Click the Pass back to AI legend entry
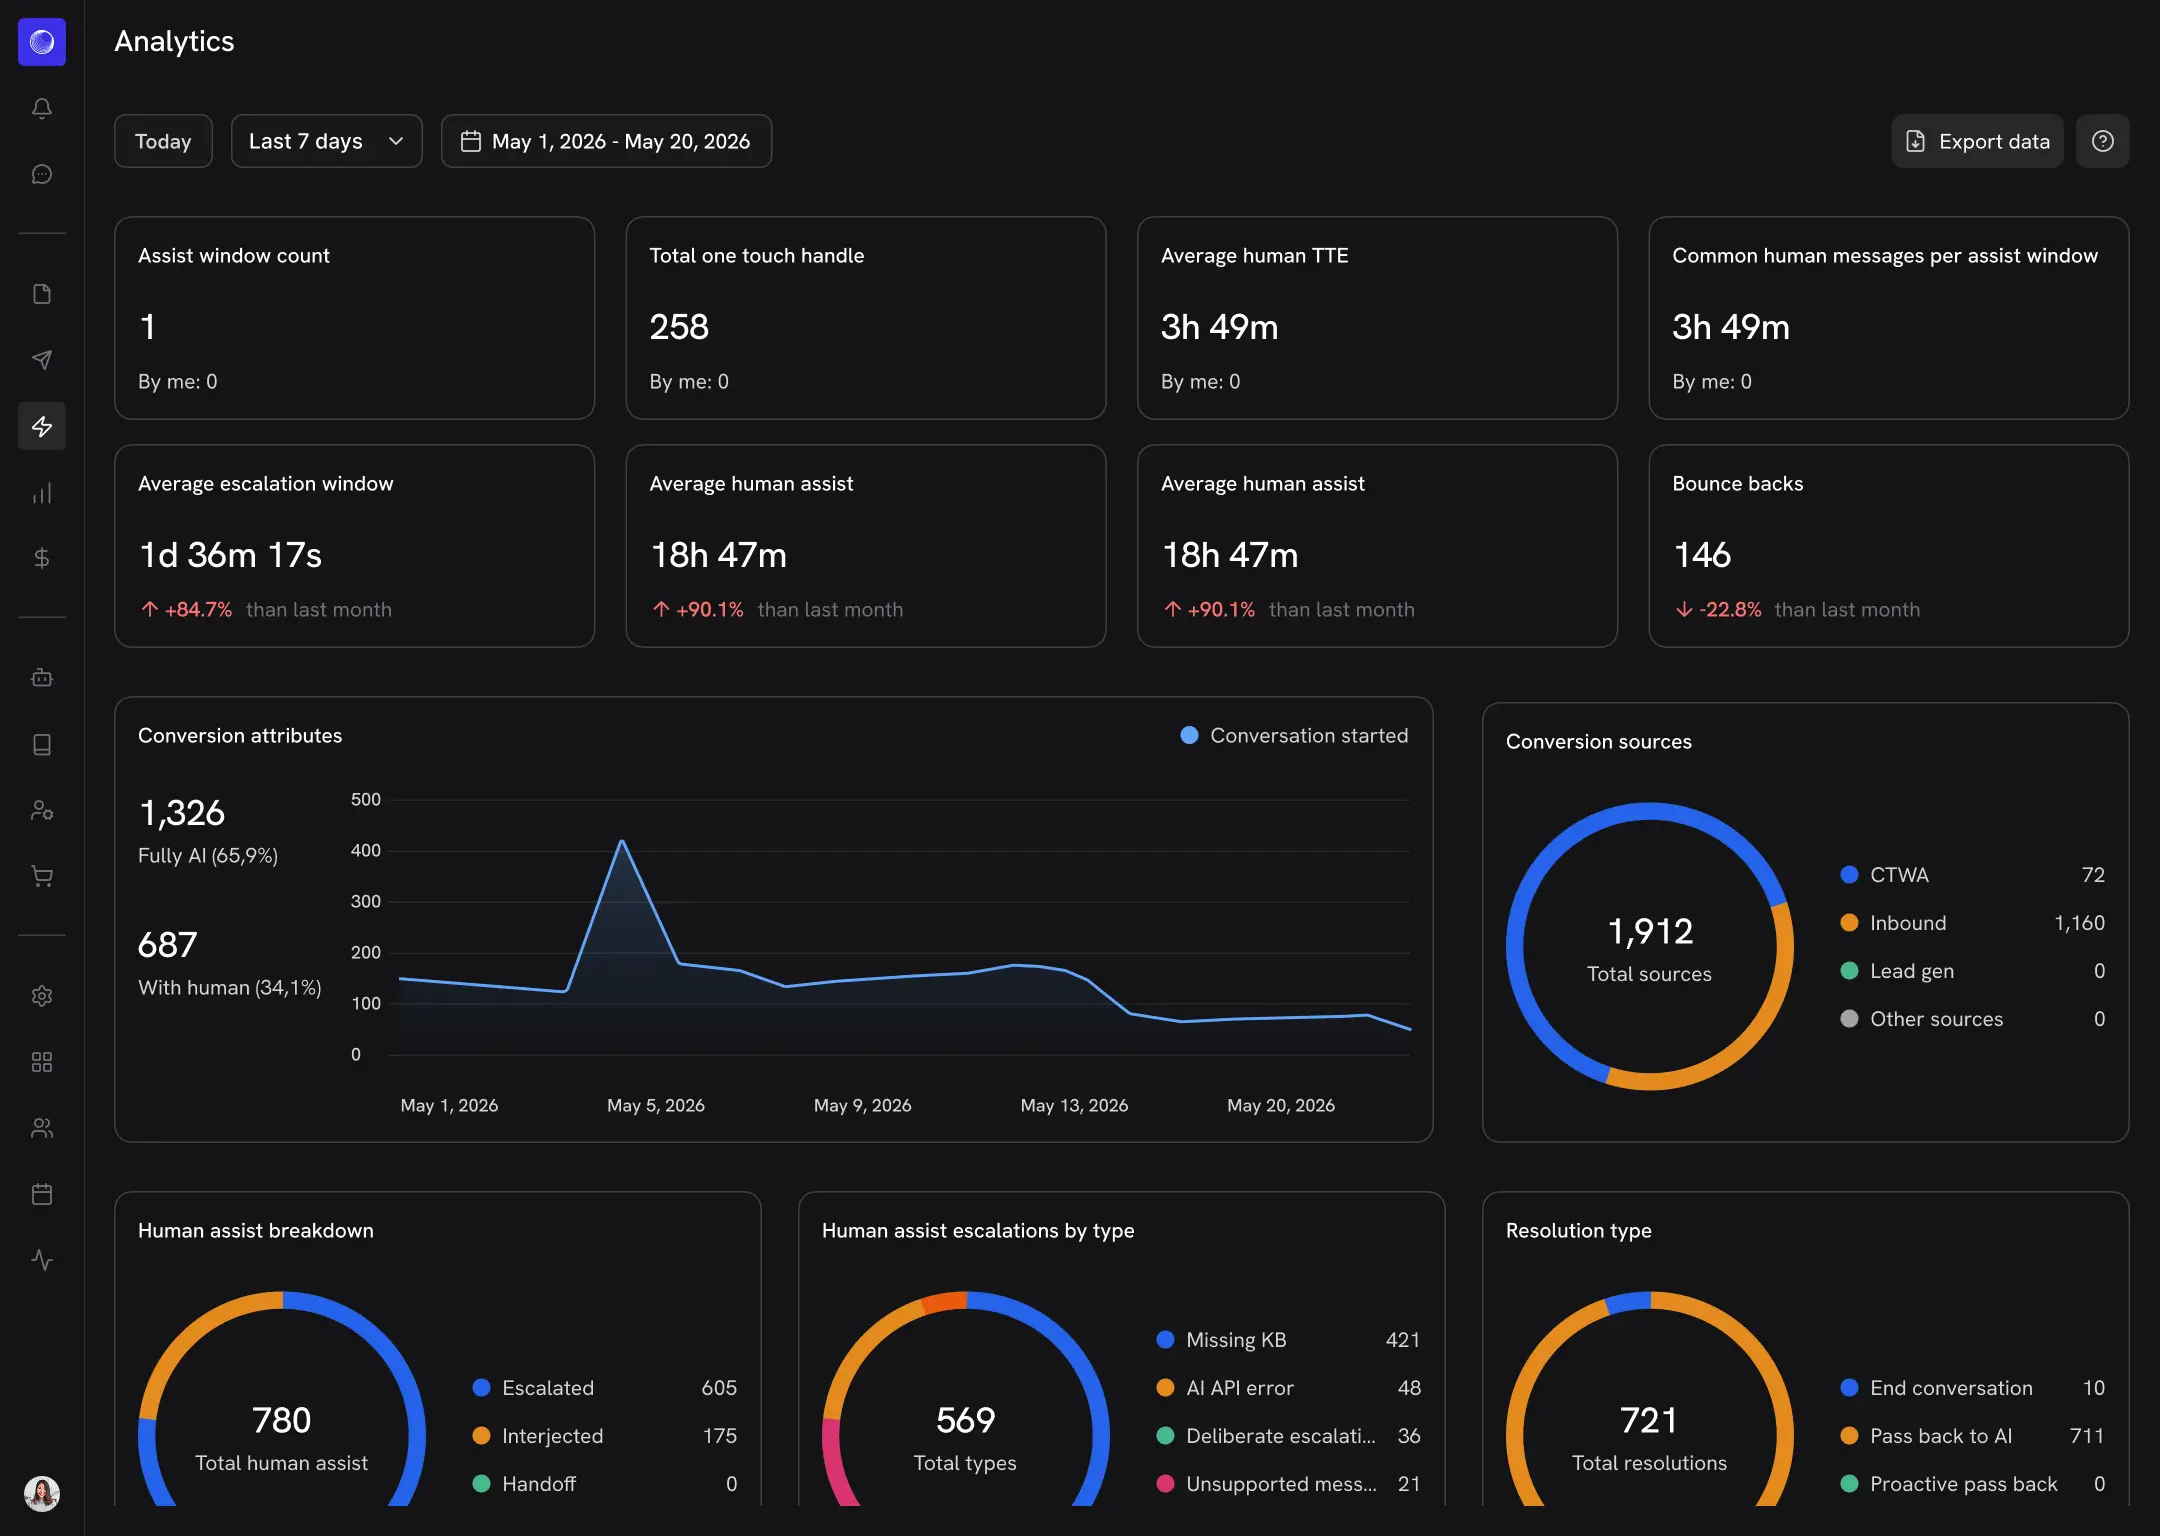The image size is (2160, 1536). click(x=1972, y=1436)
